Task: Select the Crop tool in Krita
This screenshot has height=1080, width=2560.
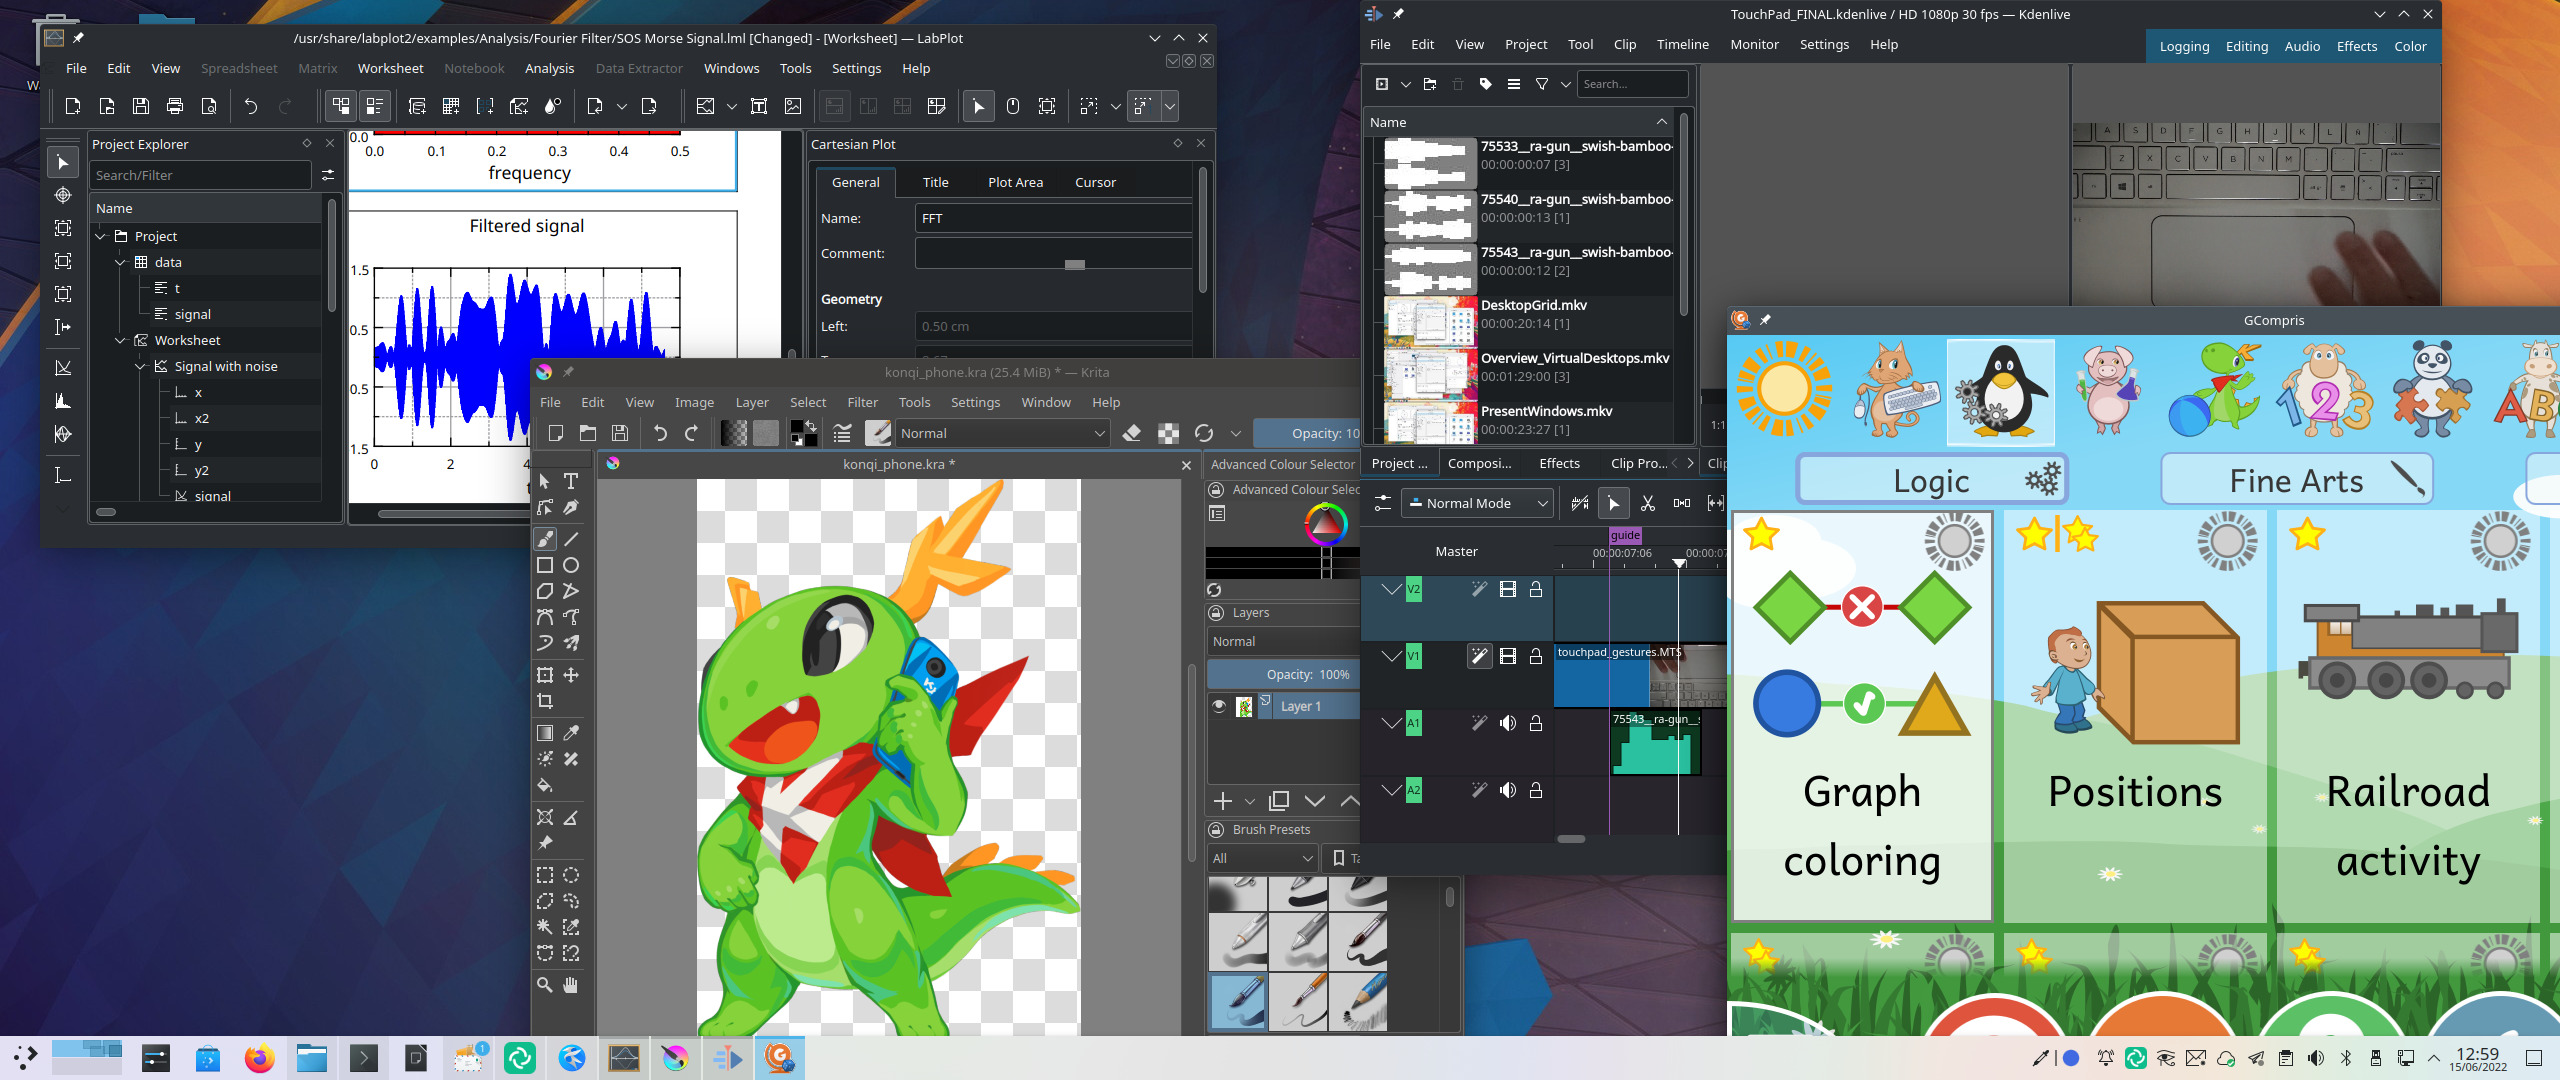Action: 545,701
